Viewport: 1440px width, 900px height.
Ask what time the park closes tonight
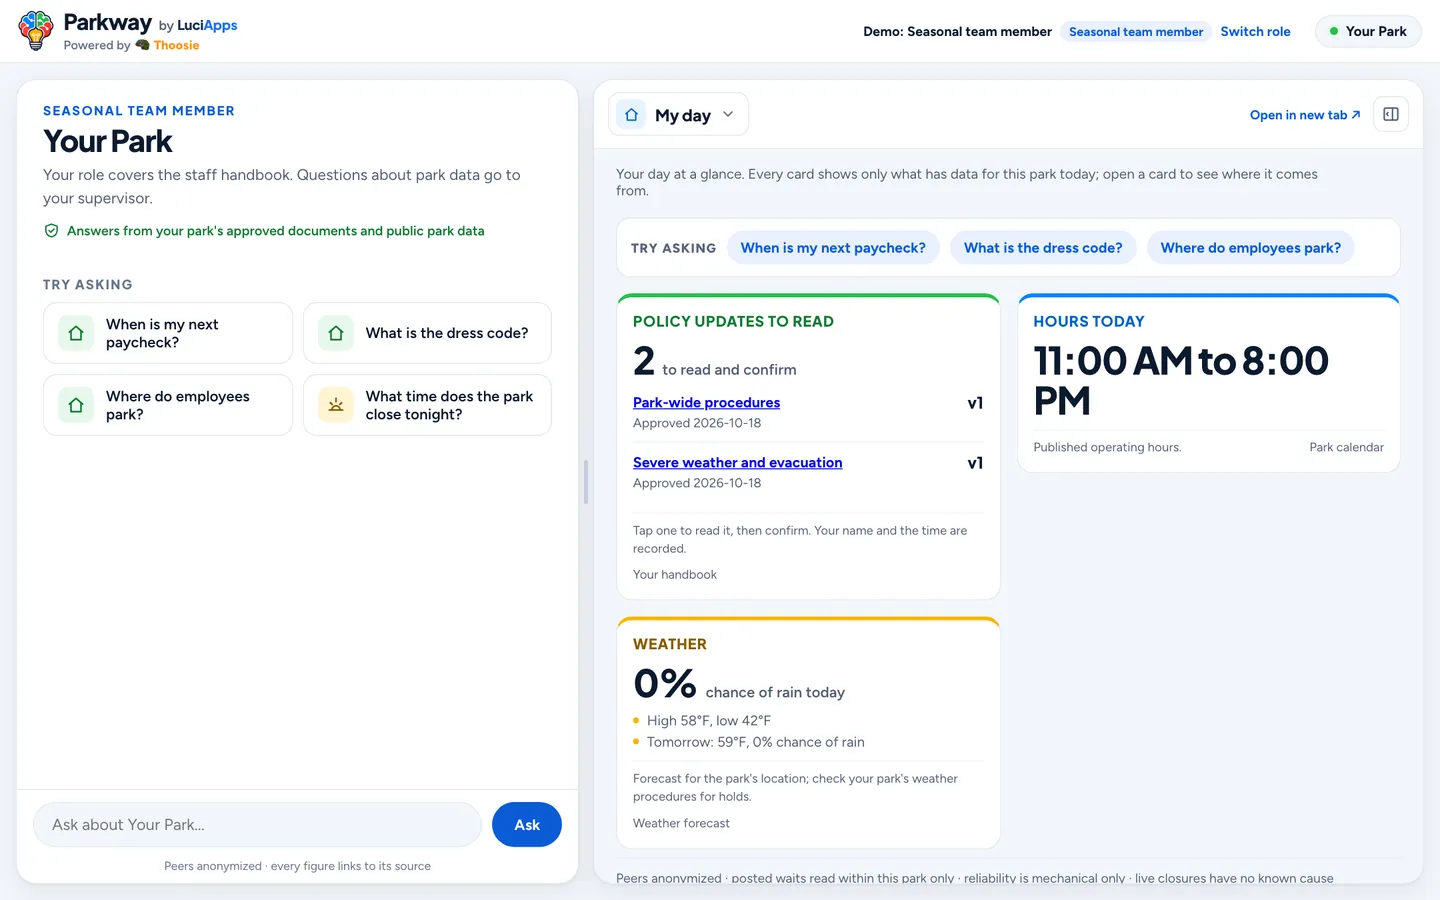427,405
